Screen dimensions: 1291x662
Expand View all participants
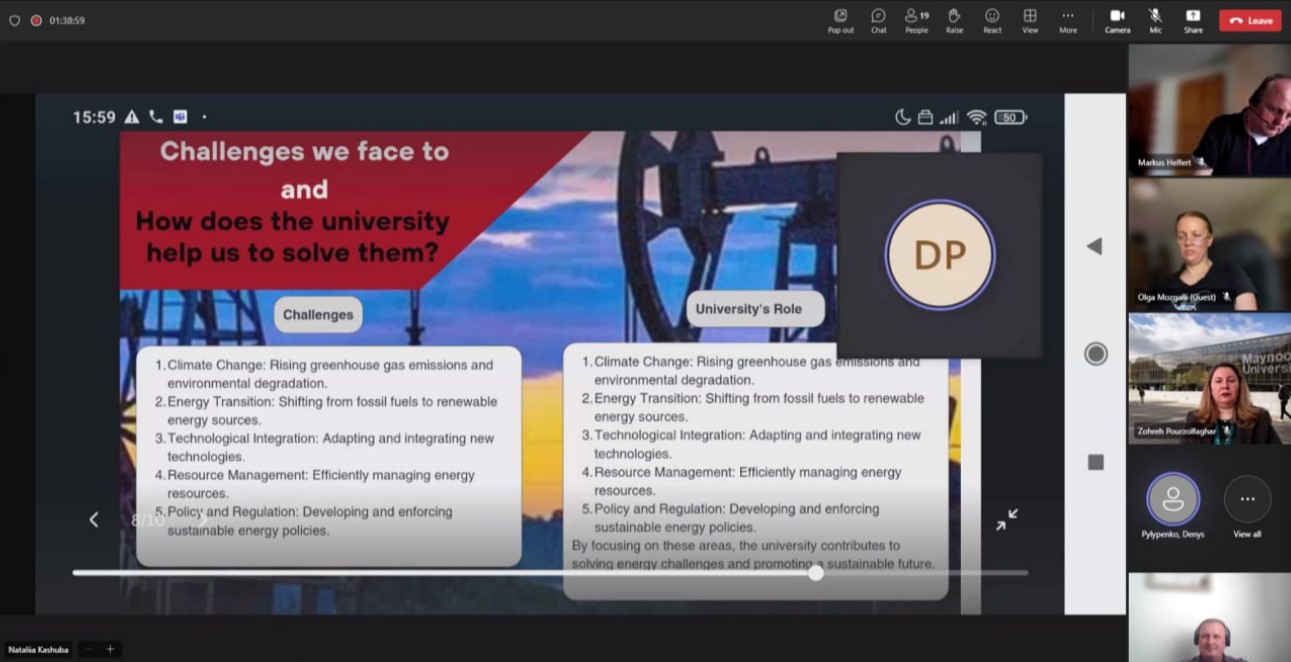1247,505
